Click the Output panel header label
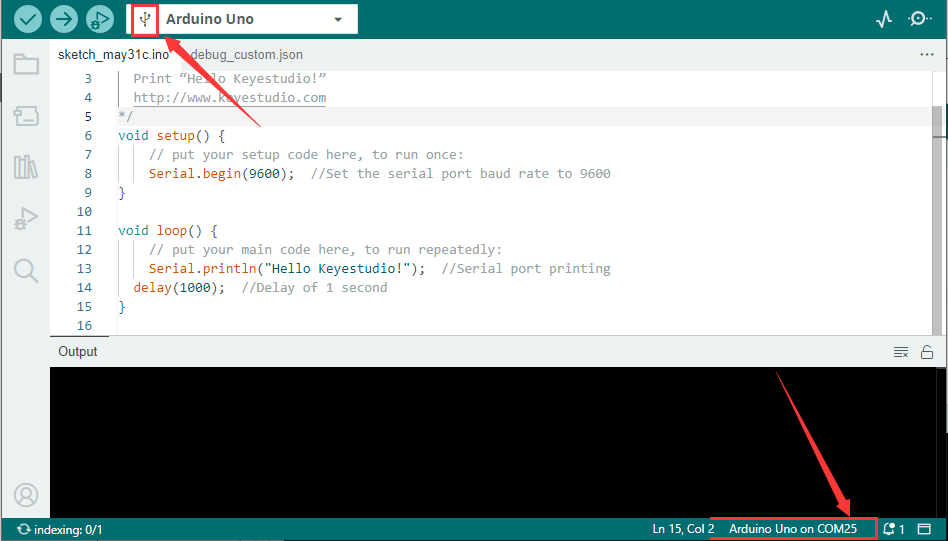Image resolution: width=948 pixels, height=541 pixels. [77, 352]
